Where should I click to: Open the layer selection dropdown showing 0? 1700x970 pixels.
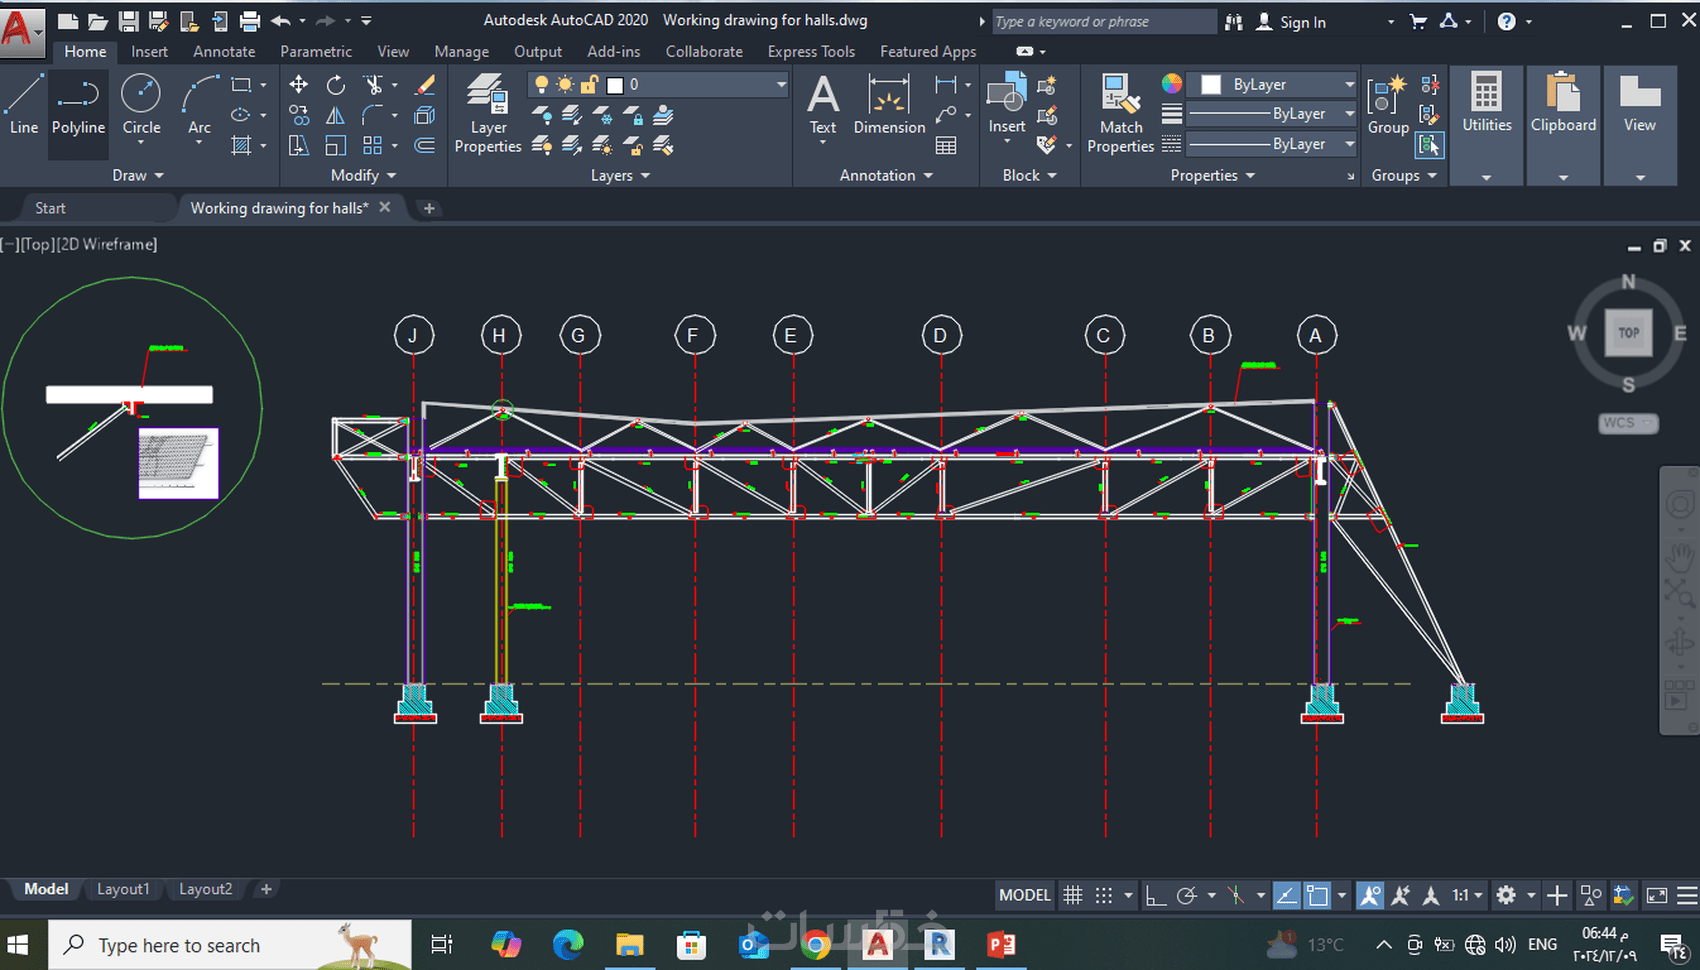coord(781,85)
